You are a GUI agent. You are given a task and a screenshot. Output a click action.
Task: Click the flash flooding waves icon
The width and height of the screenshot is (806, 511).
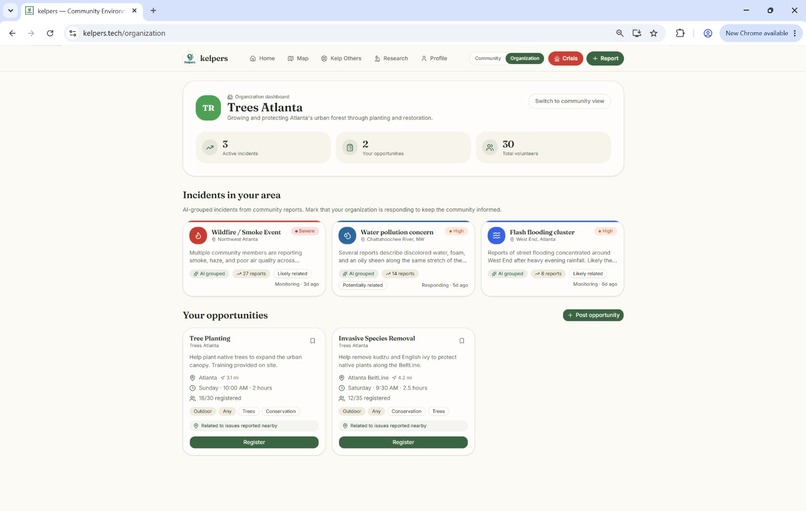[496, 235]
